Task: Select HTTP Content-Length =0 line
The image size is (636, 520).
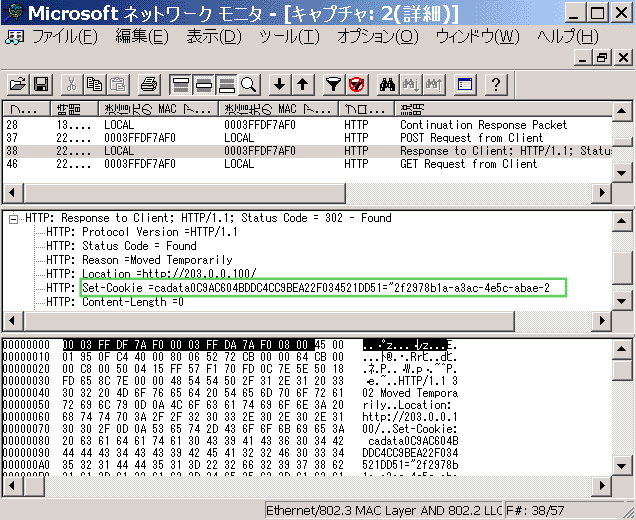Action: click(114, 302)
